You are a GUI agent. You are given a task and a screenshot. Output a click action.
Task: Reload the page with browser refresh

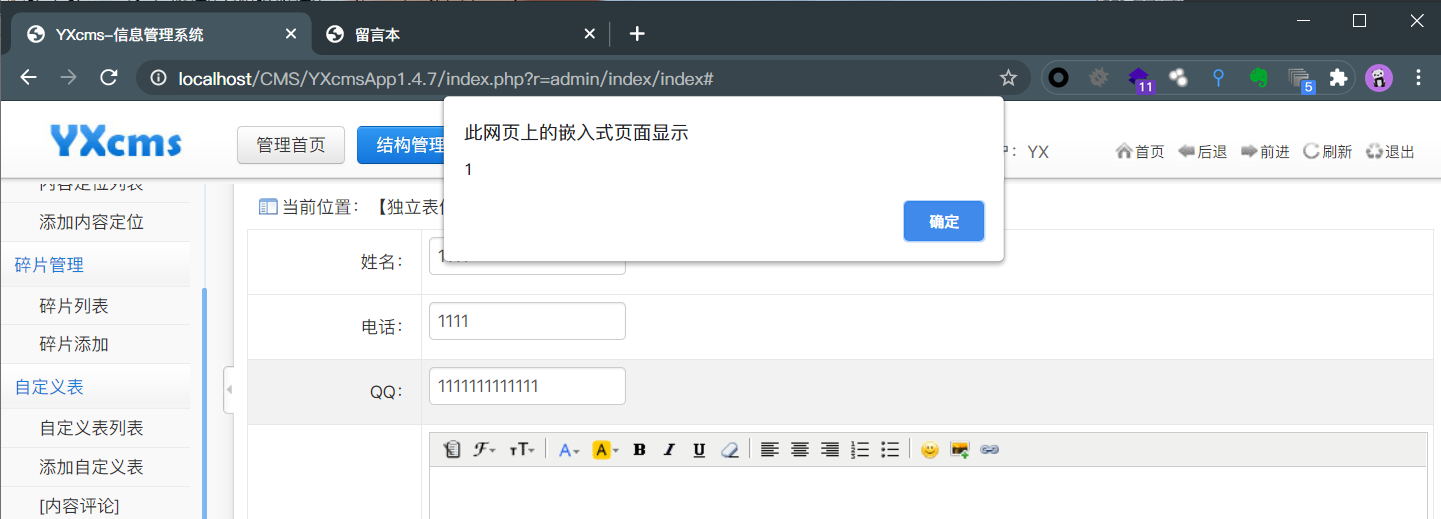point(110,78)
